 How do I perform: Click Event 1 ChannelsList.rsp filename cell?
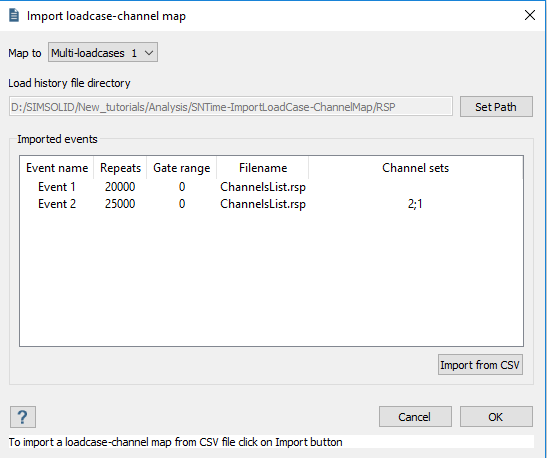pos(263,187)
